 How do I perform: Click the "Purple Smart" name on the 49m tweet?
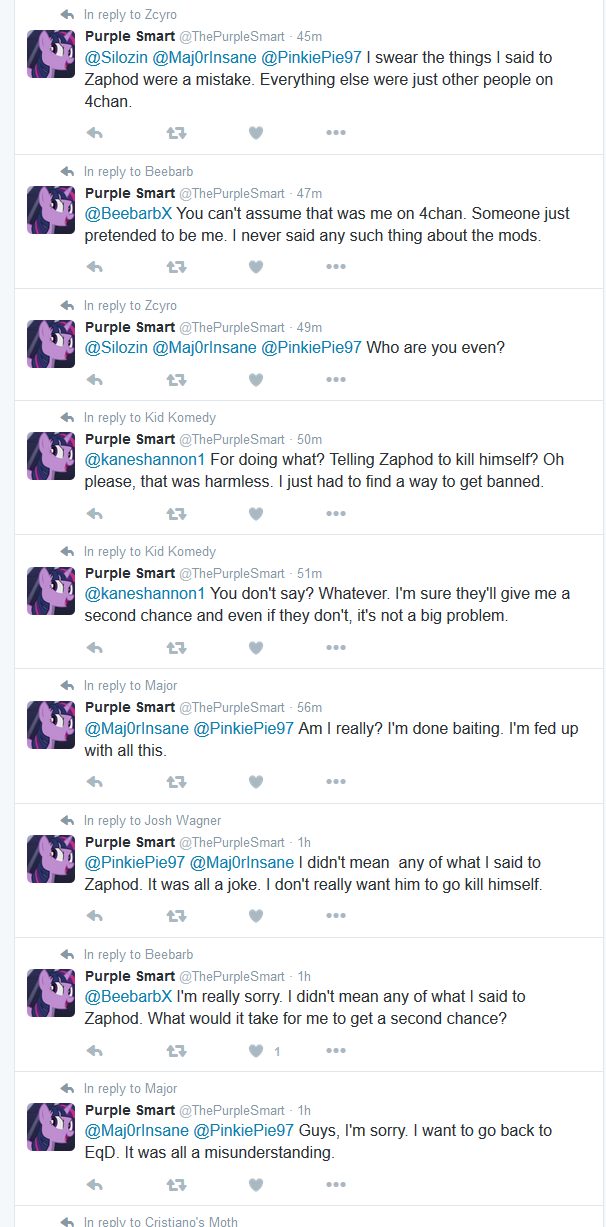(x=130, y=327)
